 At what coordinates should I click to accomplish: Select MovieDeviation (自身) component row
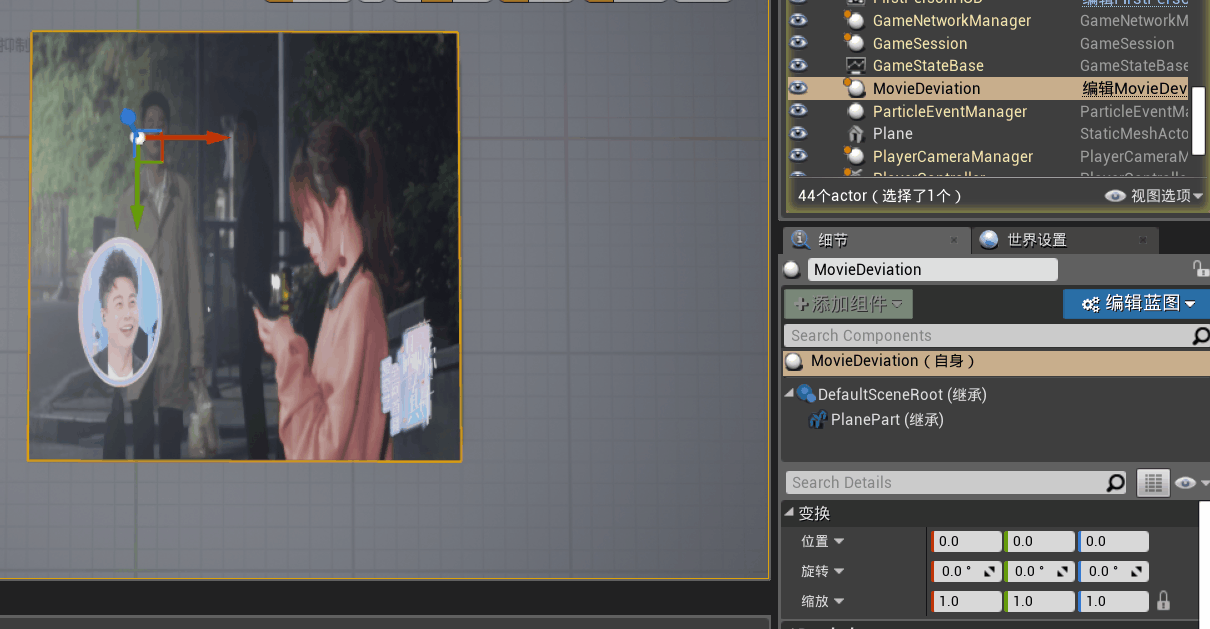pos(996,361)
